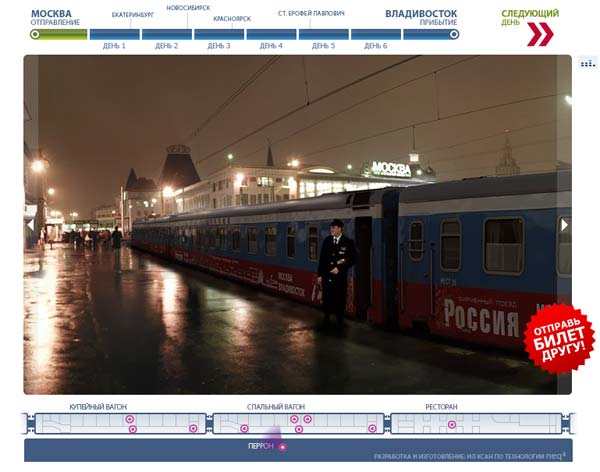Click the Владивосток Прибытие label

pyautogui.click(x=421, y=18)
